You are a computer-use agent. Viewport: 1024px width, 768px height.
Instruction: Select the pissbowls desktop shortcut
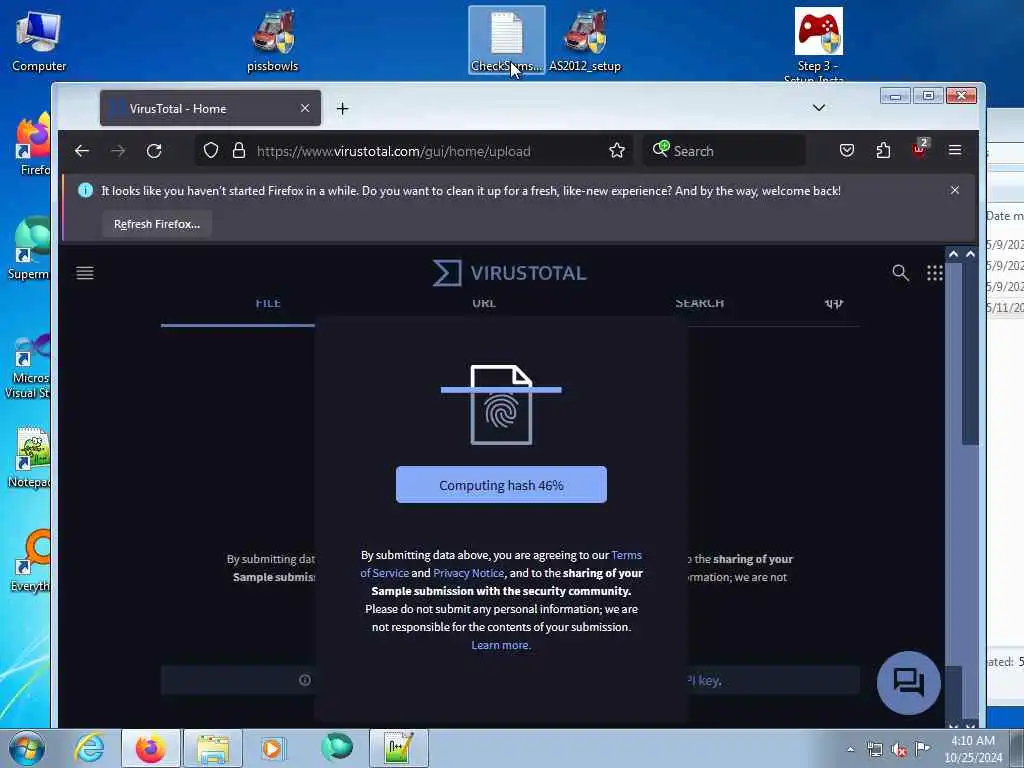point(272,40)
